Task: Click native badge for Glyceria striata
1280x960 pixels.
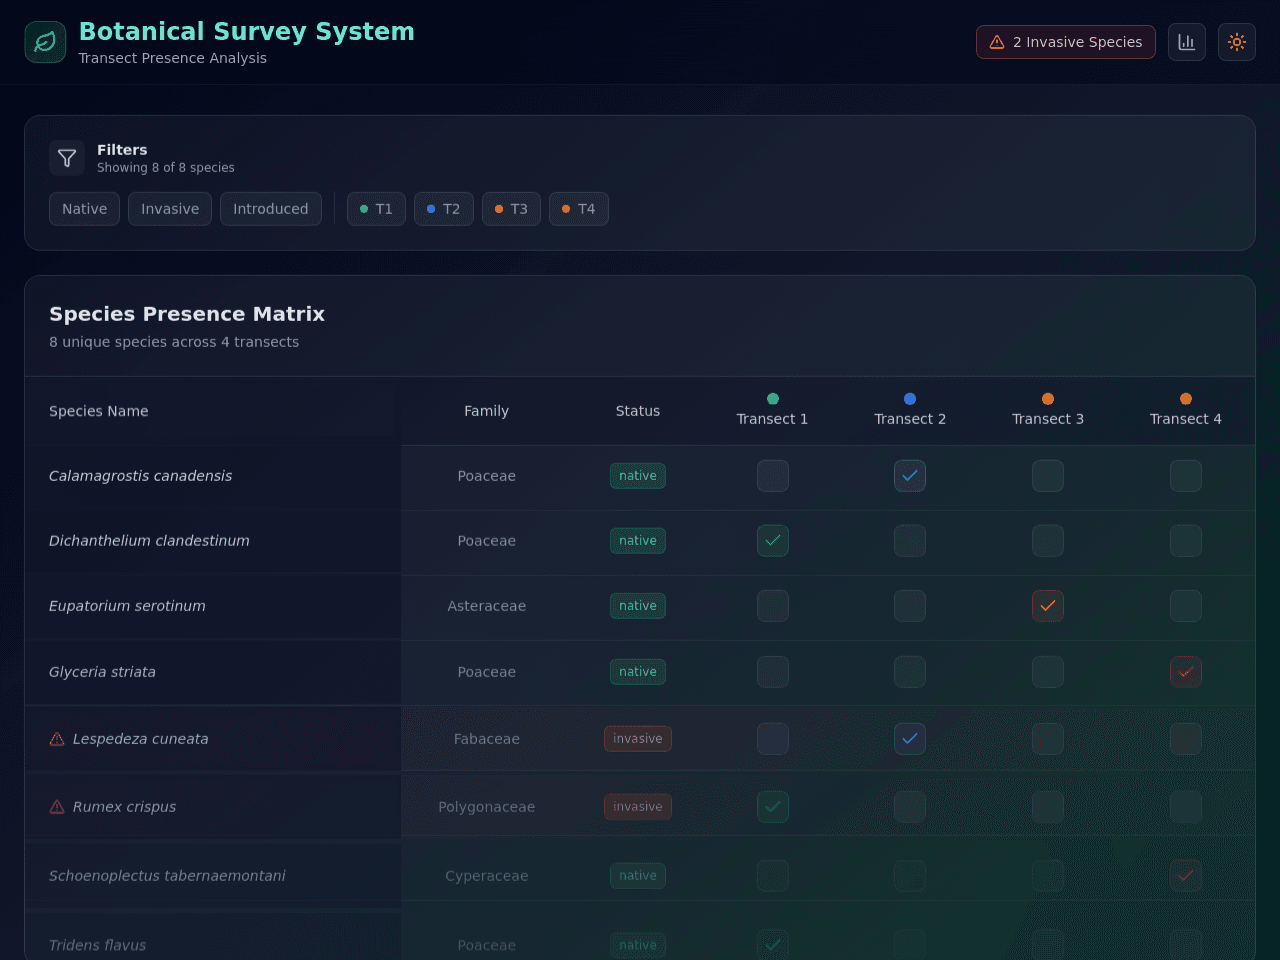Action: coord(638,672)
